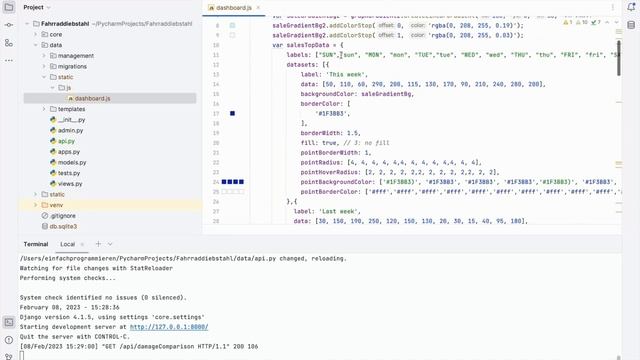
Task: Click the db.sqlite3 database file icon
Action: [x=45, y=226]
